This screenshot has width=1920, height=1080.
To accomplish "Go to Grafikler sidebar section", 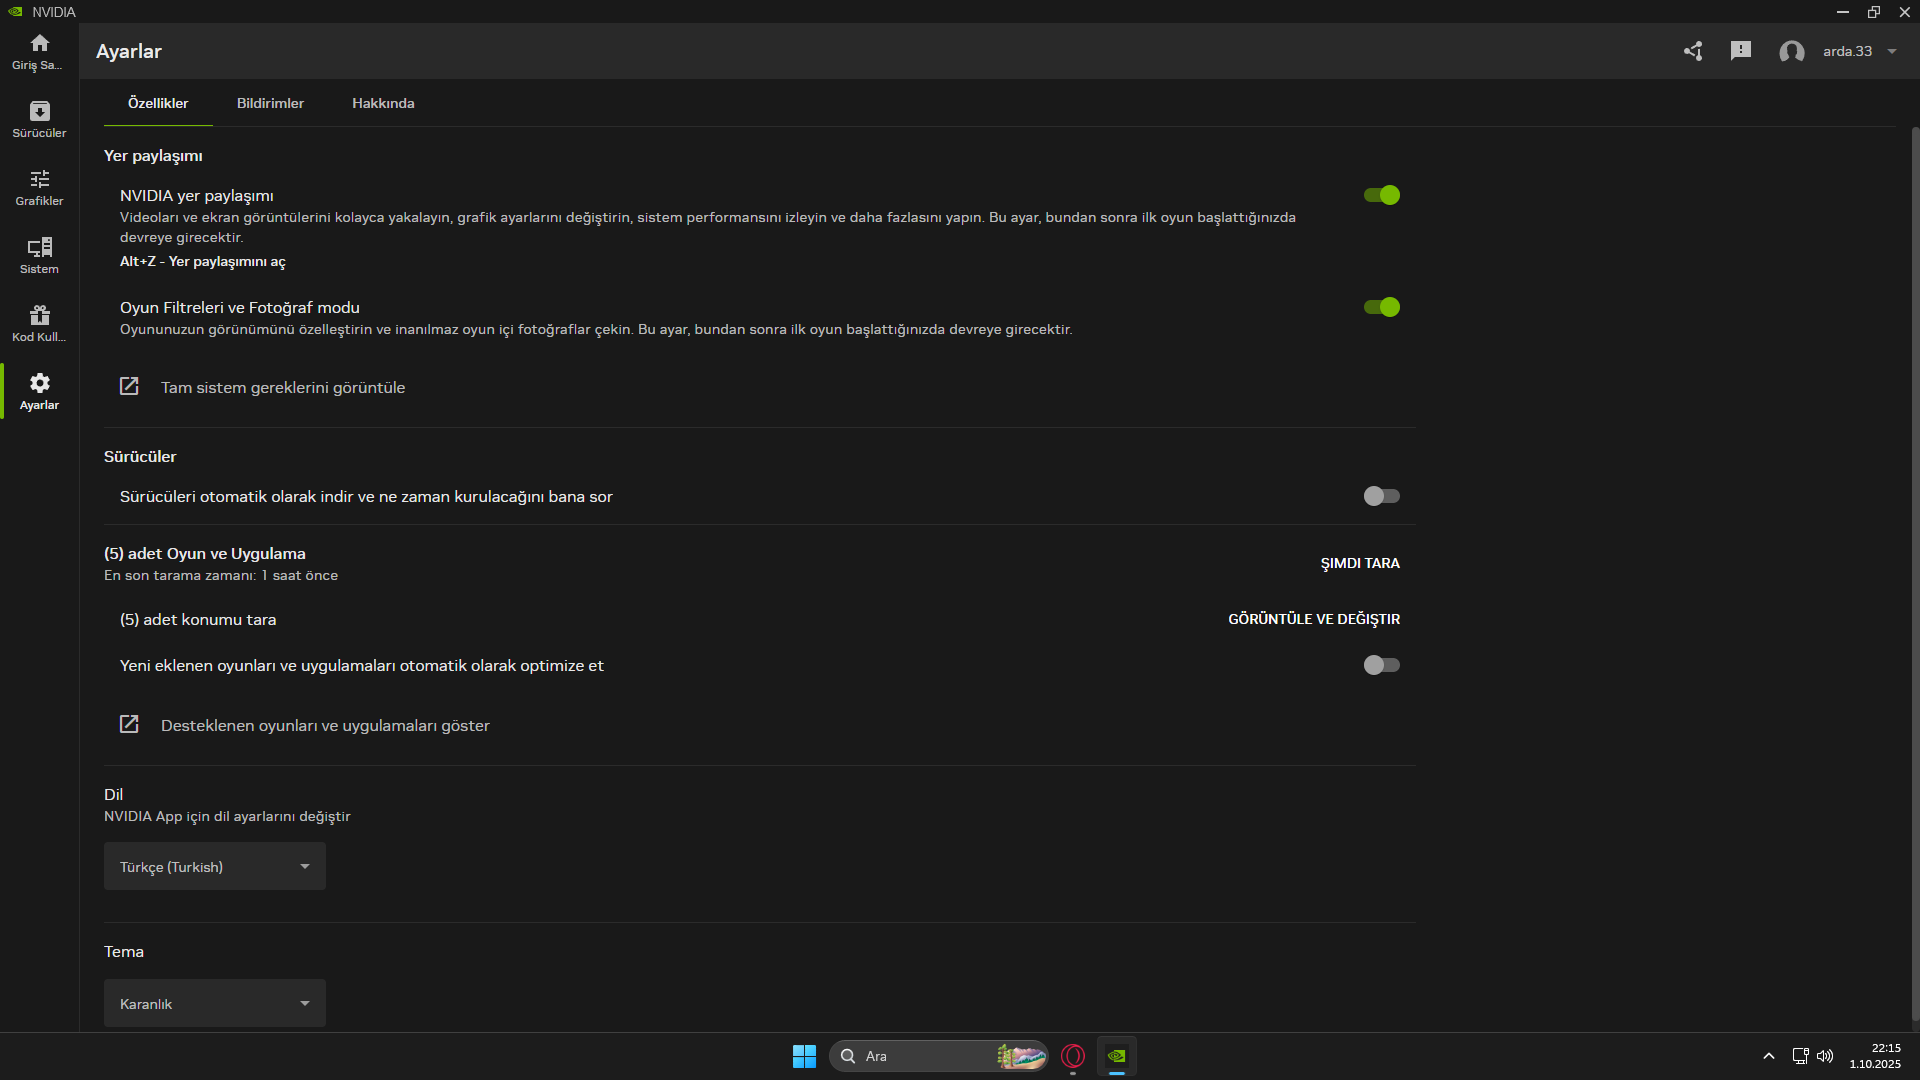I will click(39, 187).
